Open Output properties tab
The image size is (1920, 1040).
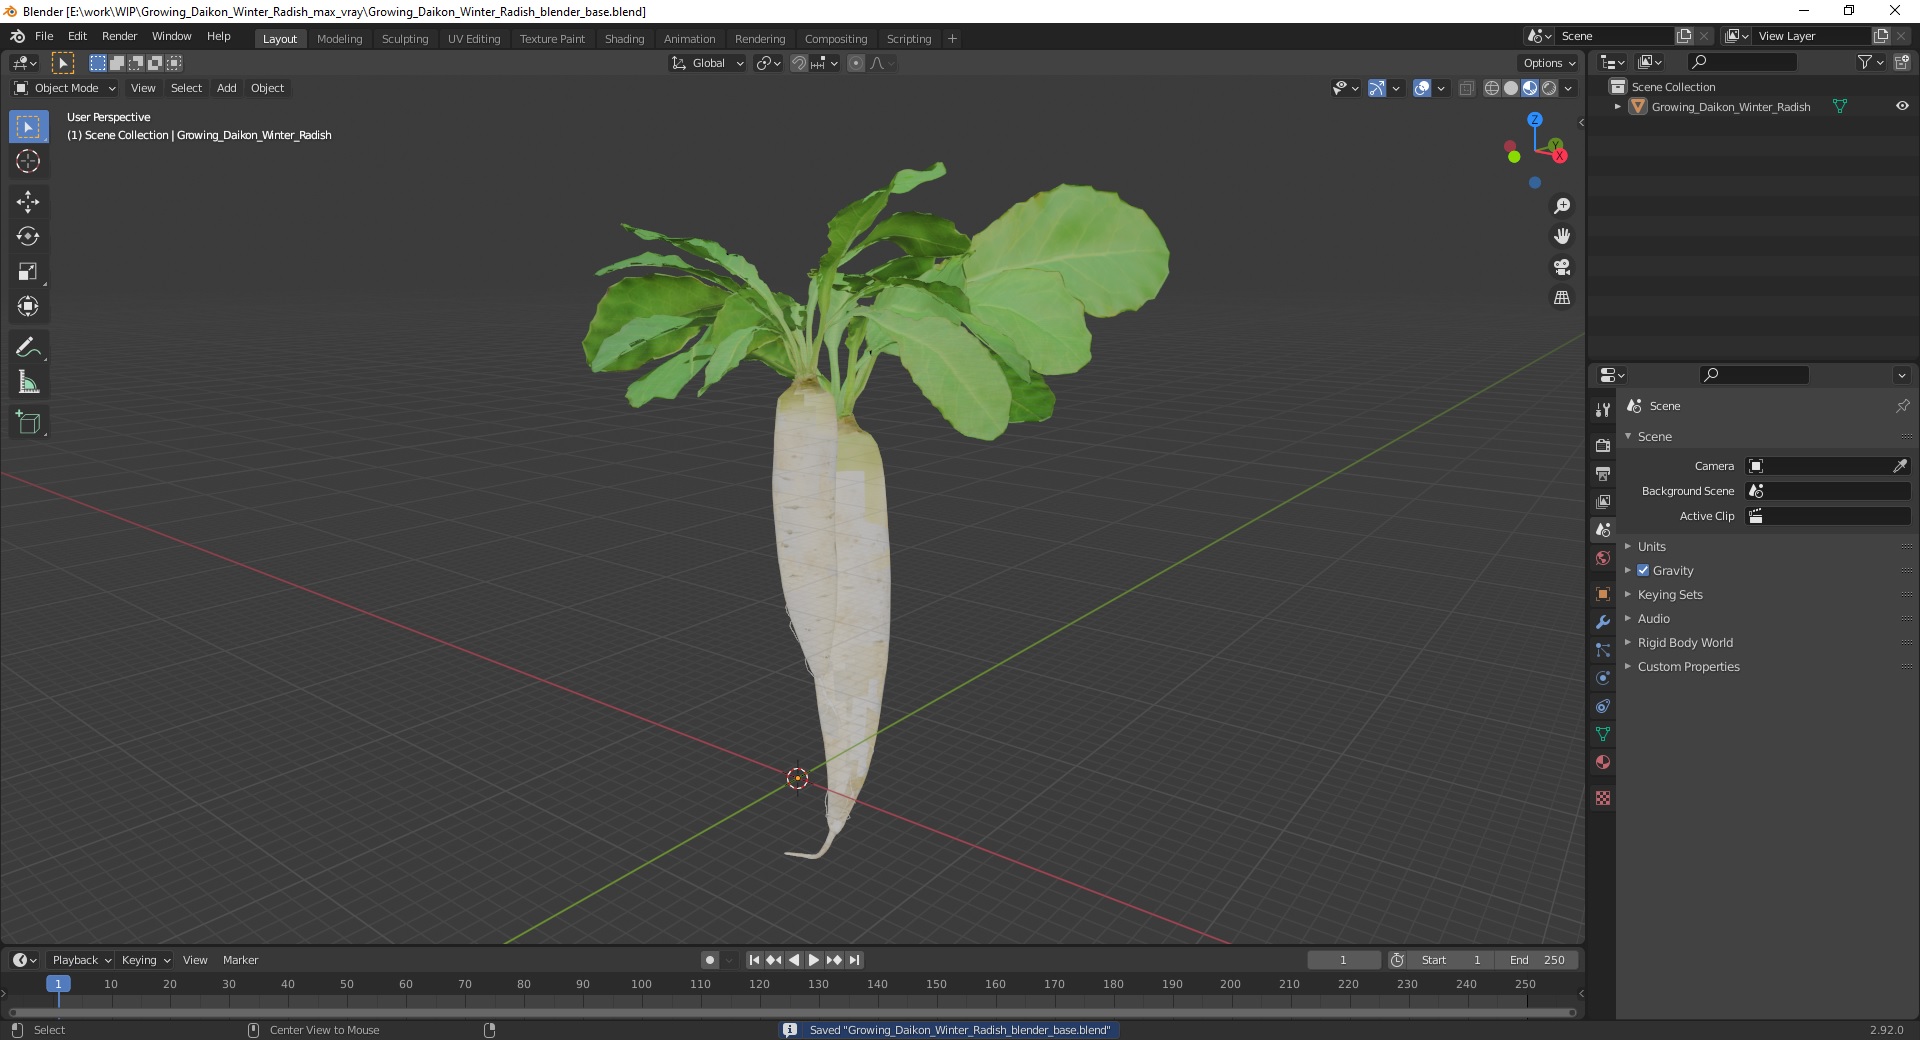tap(1603, 473)
